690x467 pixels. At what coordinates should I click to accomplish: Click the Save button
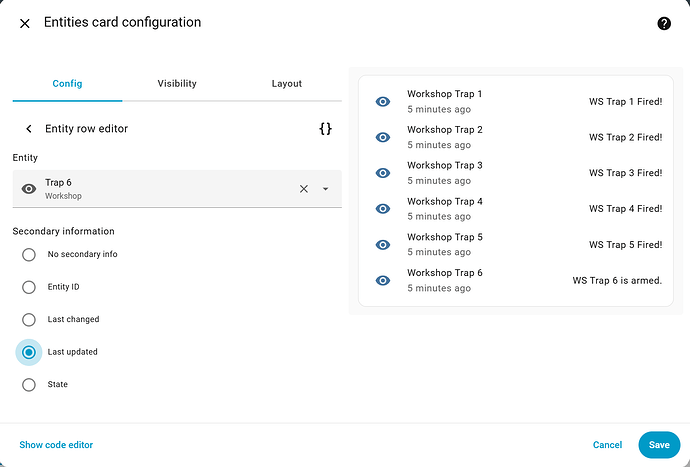click(x=658, y=445)
